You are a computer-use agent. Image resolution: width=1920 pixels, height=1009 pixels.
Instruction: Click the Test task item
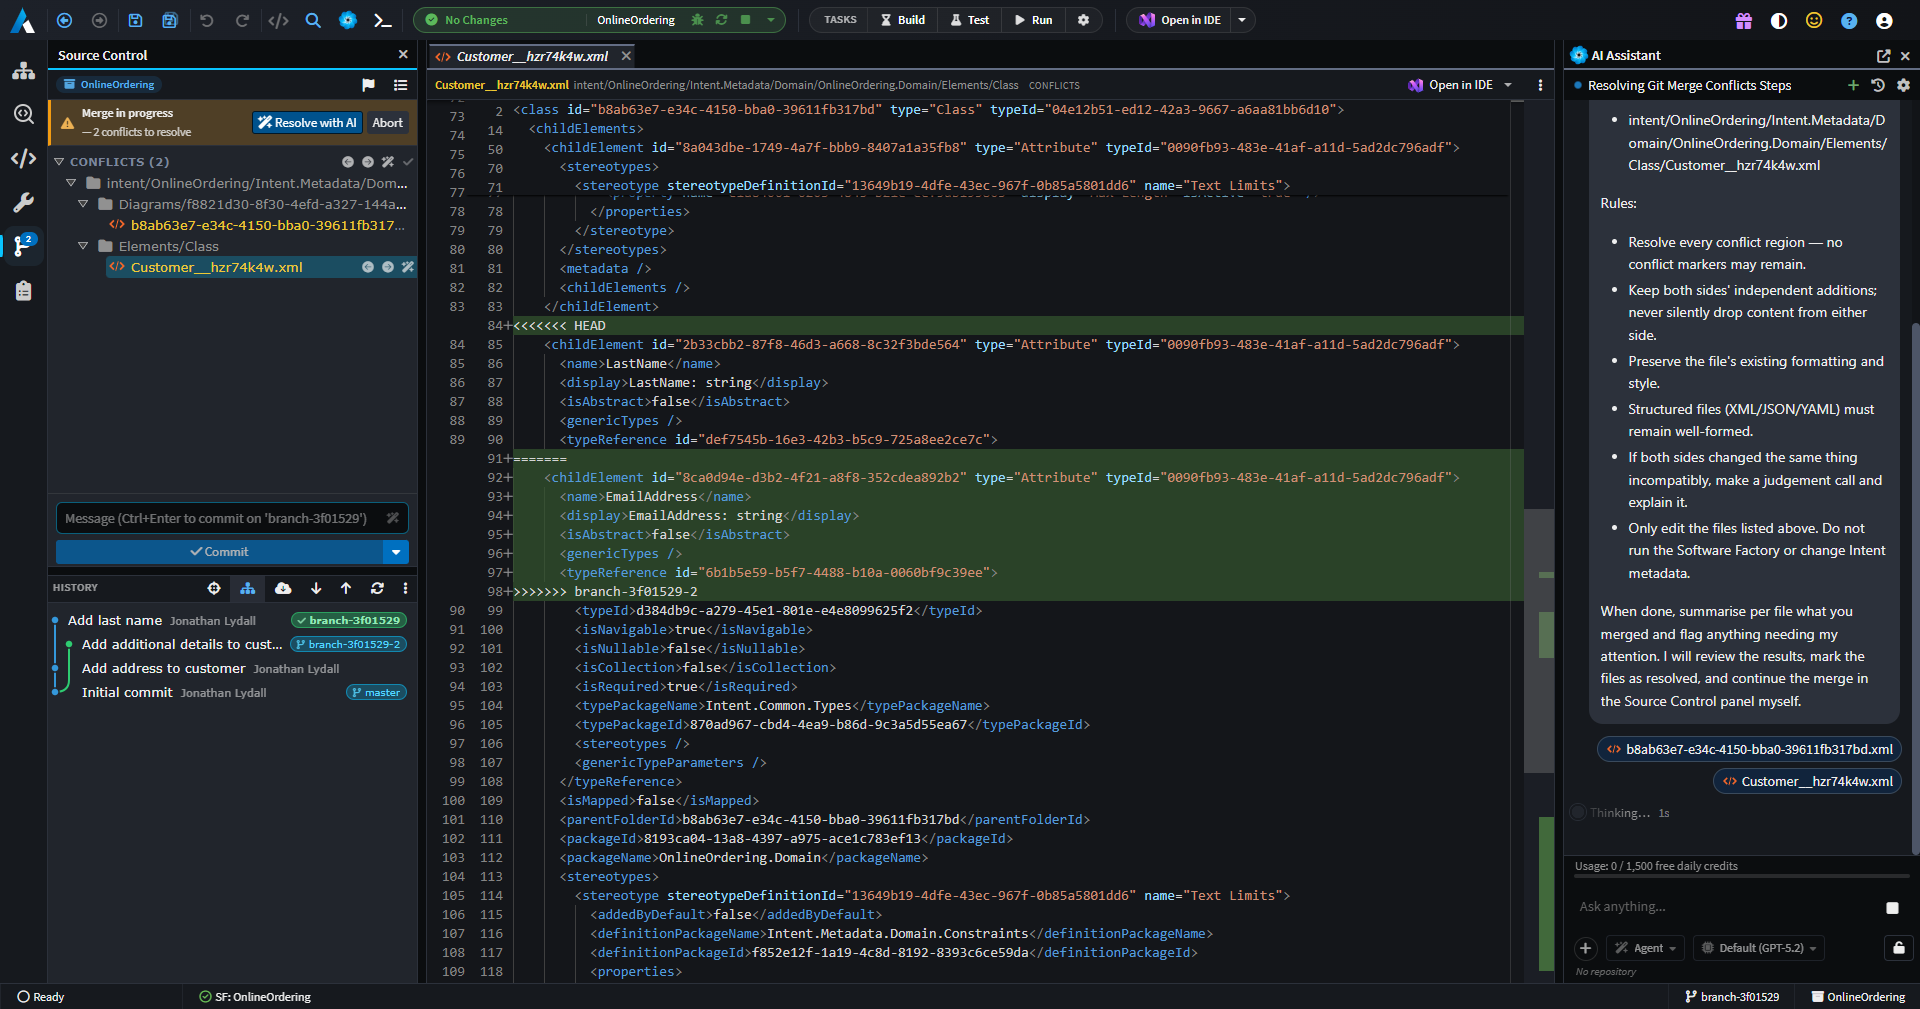point(970,20)
